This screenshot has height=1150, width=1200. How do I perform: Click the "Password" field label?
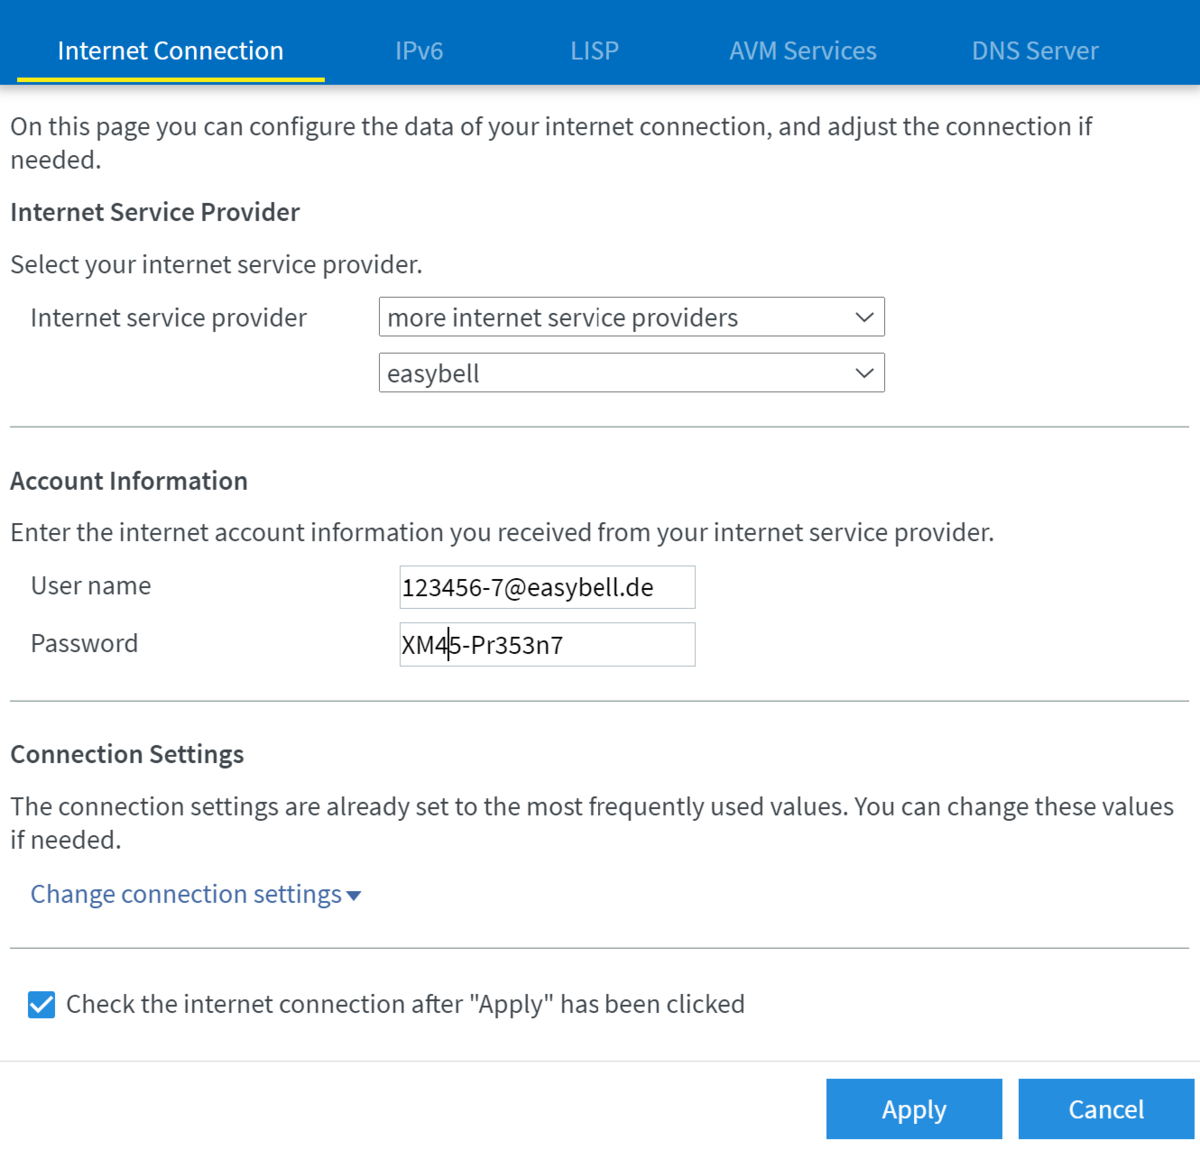84,644
